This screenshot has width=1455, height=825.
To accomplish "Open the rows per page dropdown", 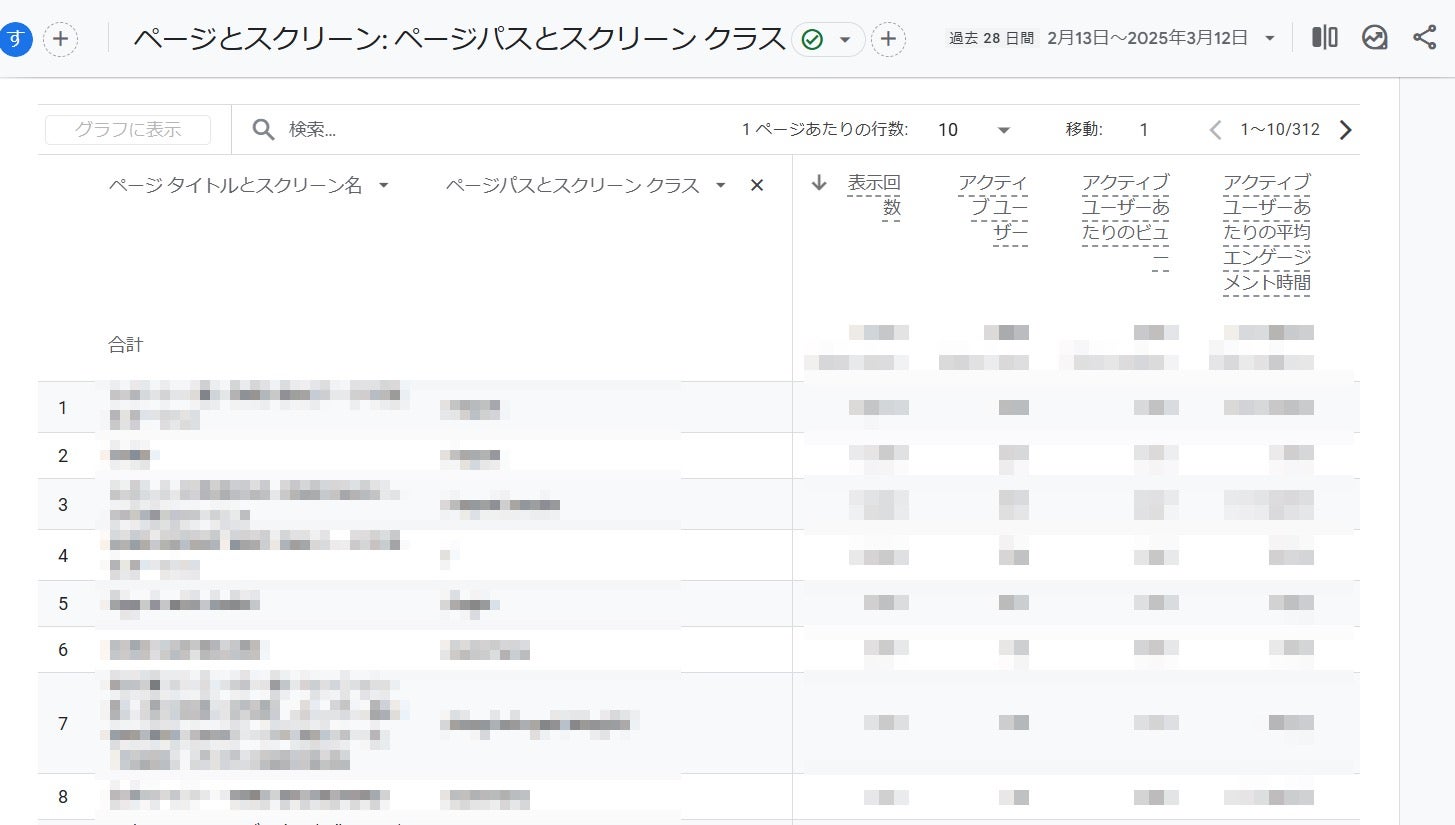I will 1004,130.
